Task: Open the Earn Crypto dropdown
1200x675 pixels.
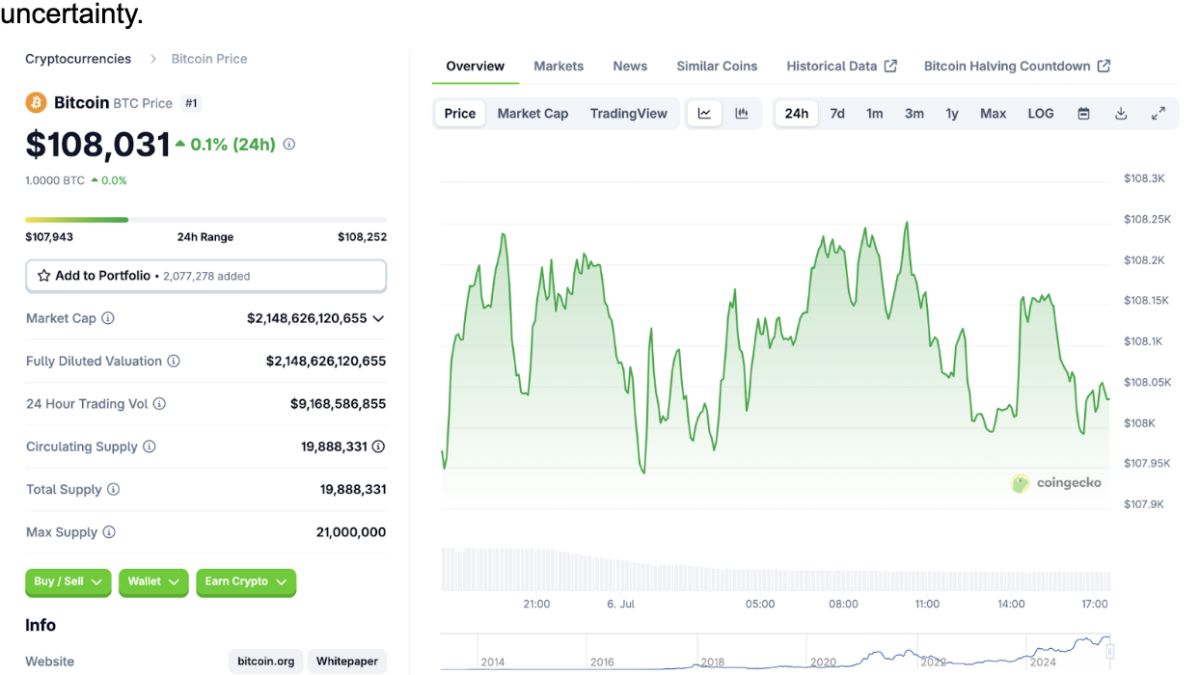Action: coord(245,582)
